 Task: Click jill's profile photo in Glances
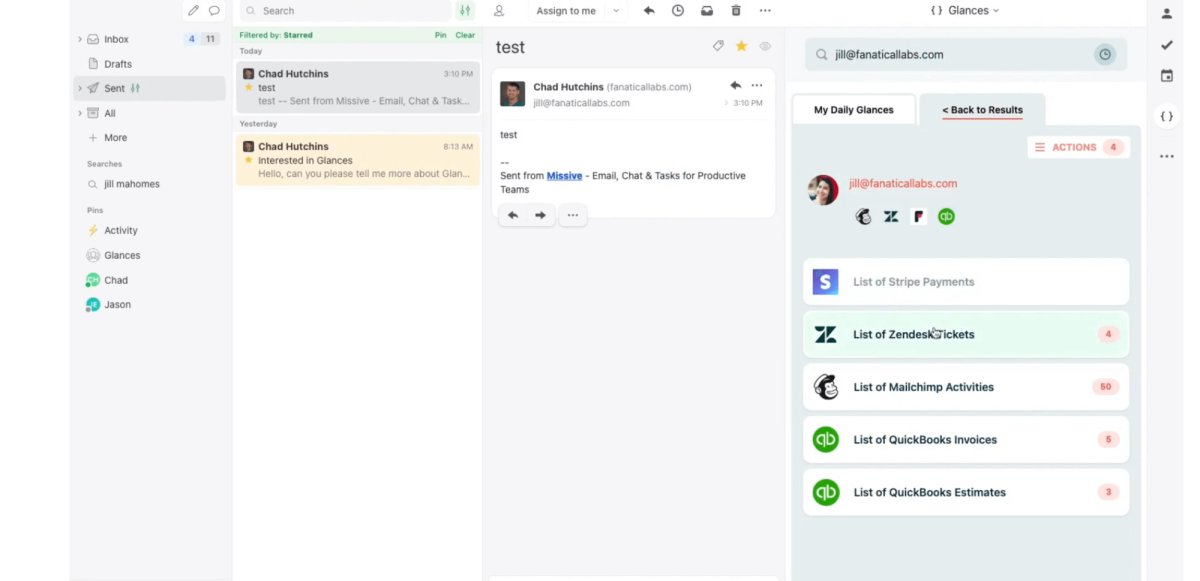823,190
